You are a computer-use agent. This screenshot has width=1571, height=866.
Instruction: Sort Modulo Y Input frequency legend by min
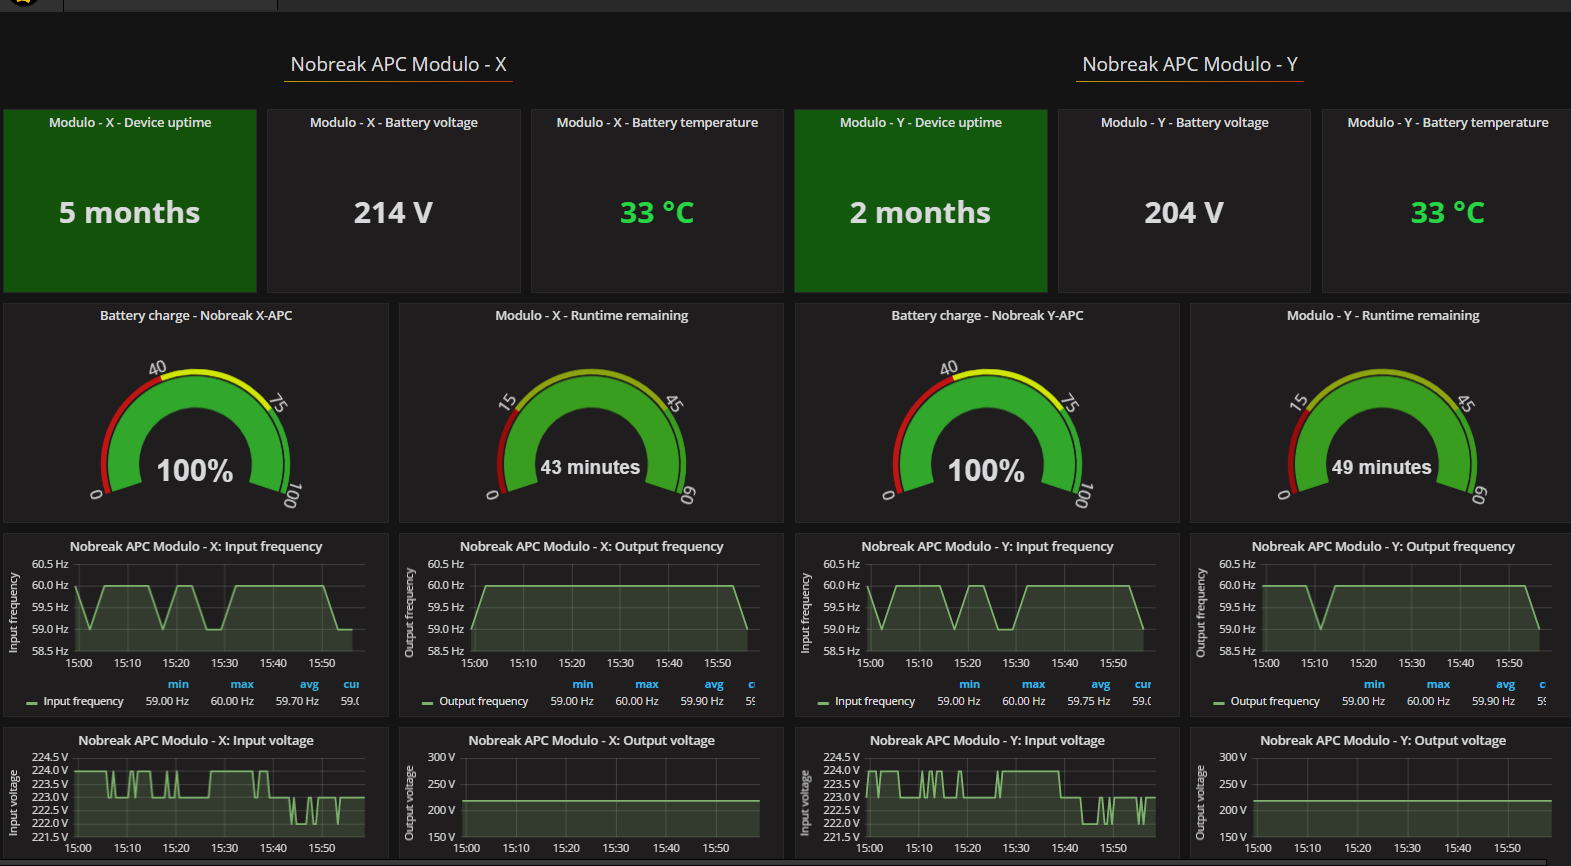[x=970, y=684]
